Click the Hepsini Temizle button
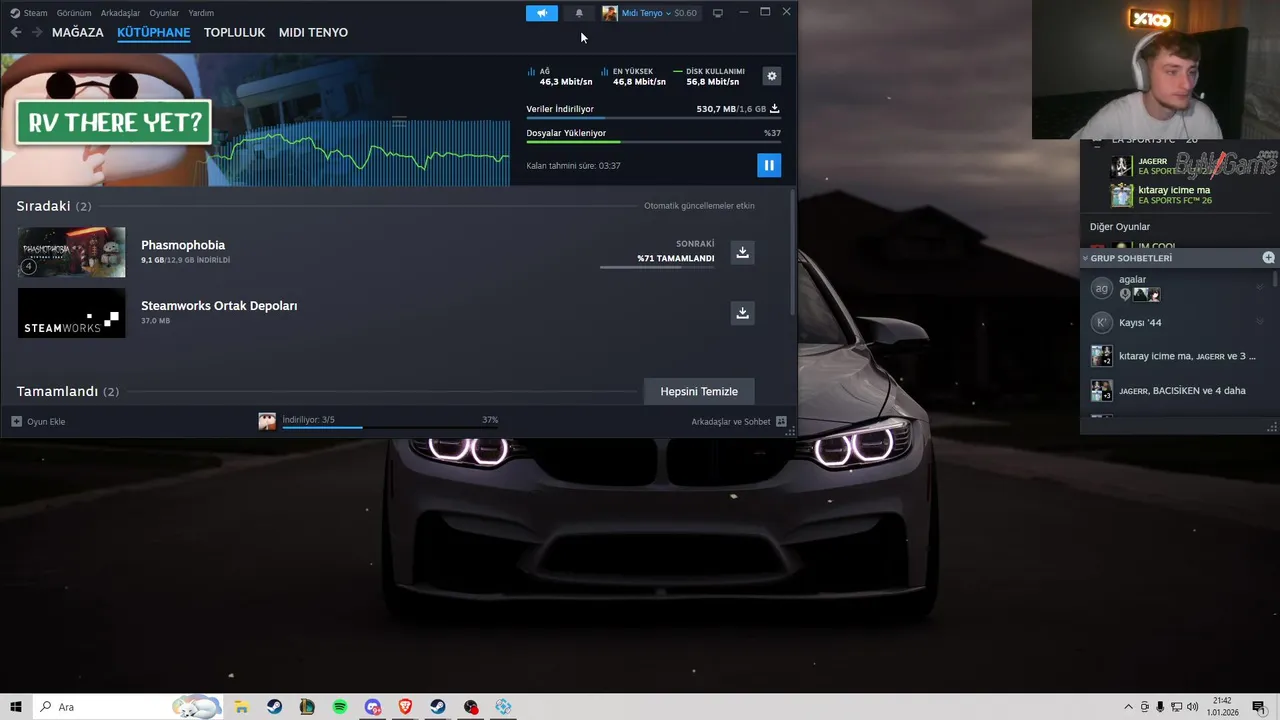This screenshot has width=1280, height=720. coord(699,391)
